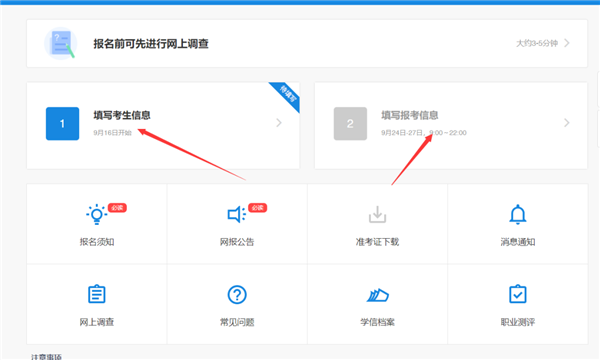
Task: Click the survey document icon in banner
Action: coord(61,44)
